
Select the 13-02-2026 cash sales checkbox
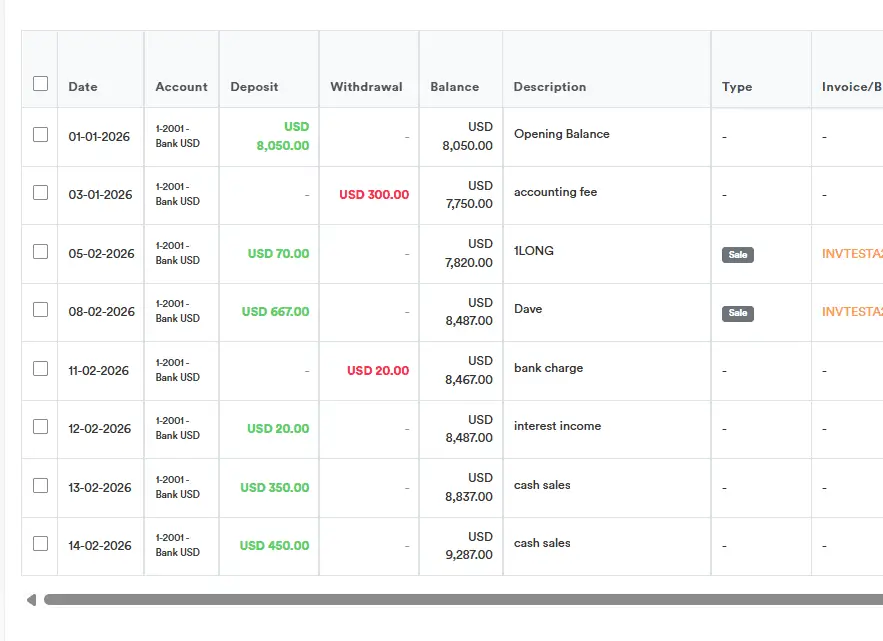[40, 486]
